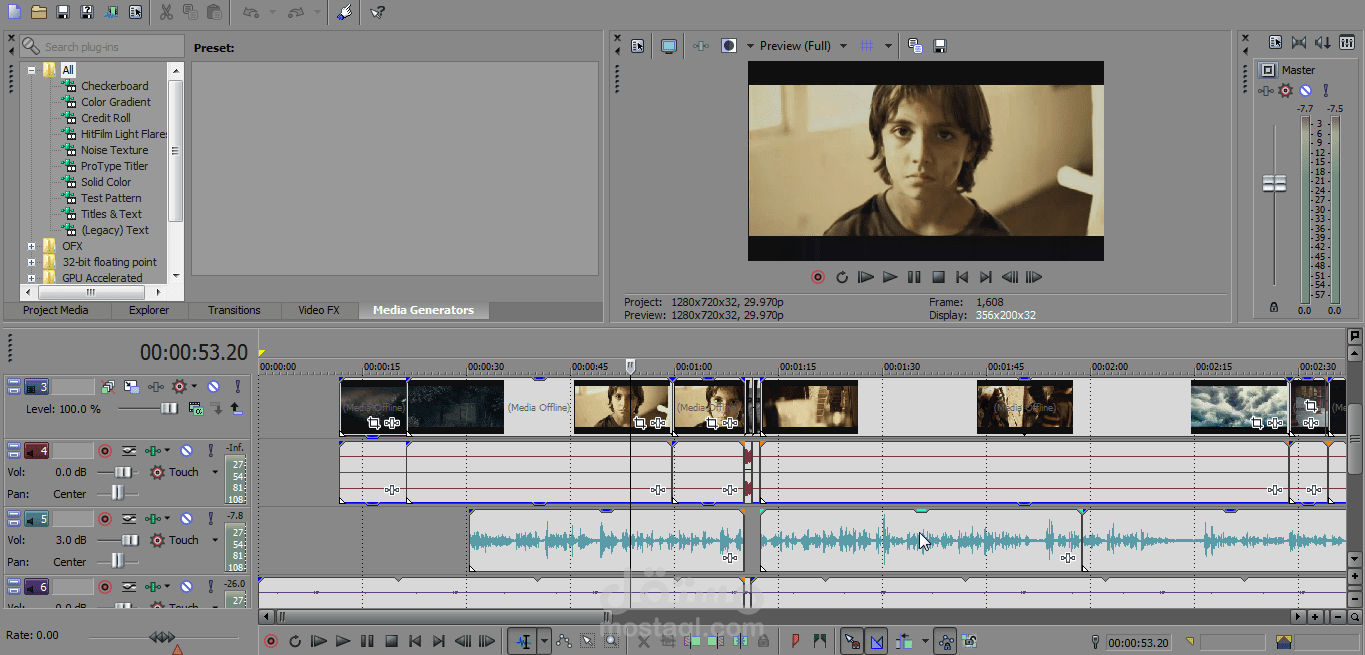Solo video track 3

point(238,386)
